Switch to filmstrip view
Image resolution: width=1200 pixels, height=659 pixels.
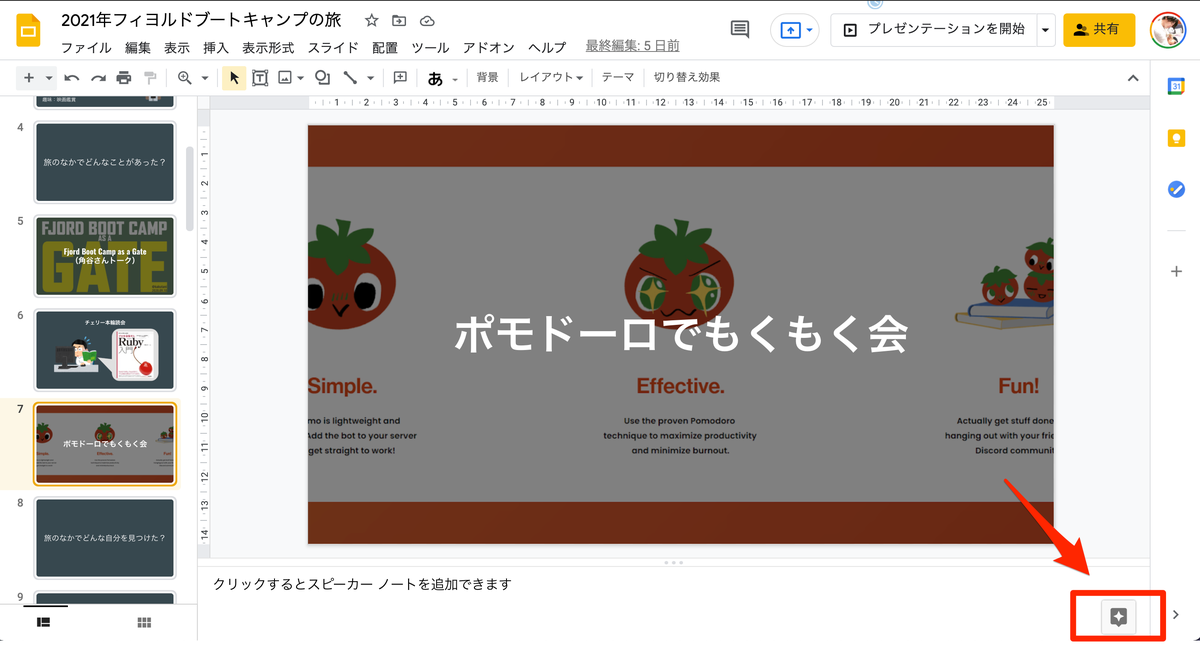[x=44, y=622]
